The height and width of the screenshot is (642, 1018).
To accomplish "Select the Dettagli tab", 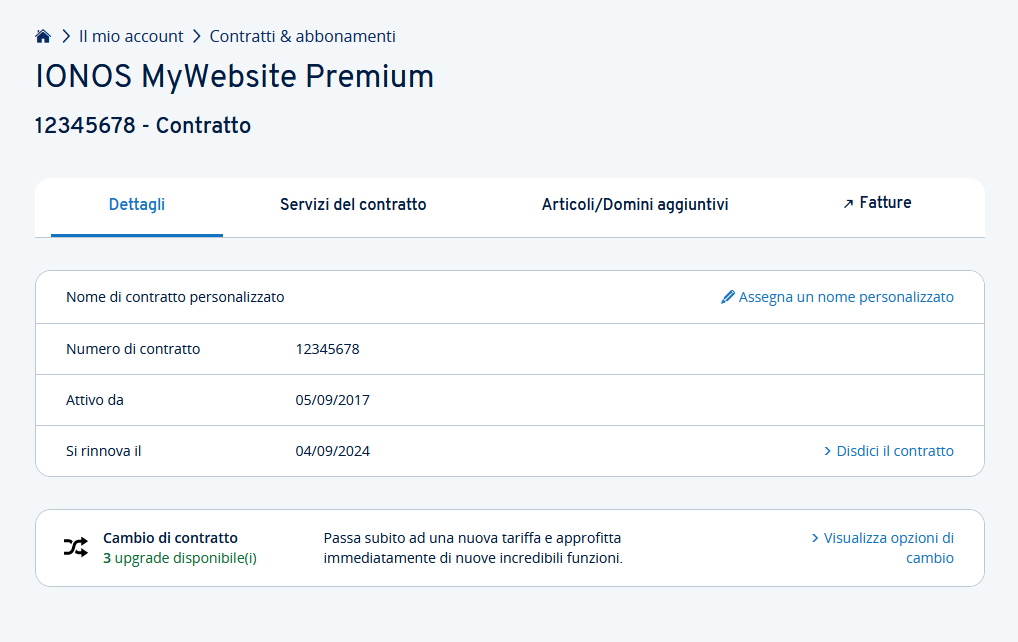I will point(137,204).
